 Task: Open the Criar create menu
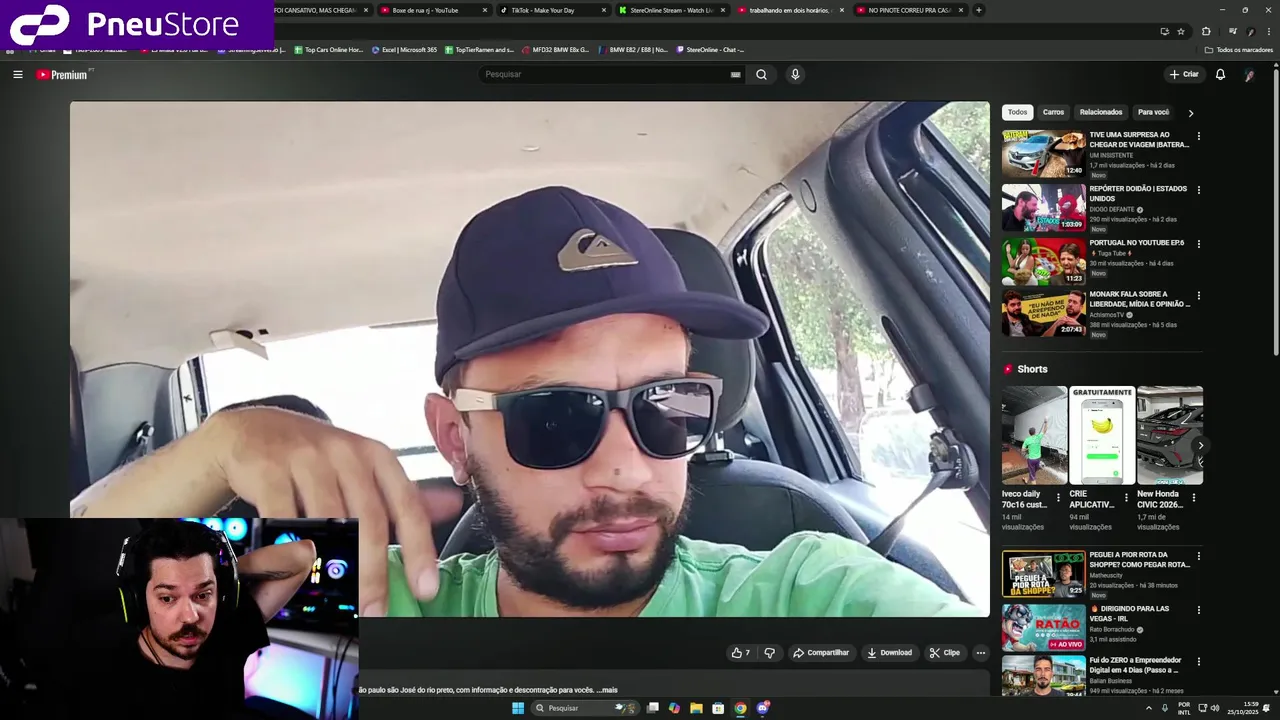tap(1184, 74)
